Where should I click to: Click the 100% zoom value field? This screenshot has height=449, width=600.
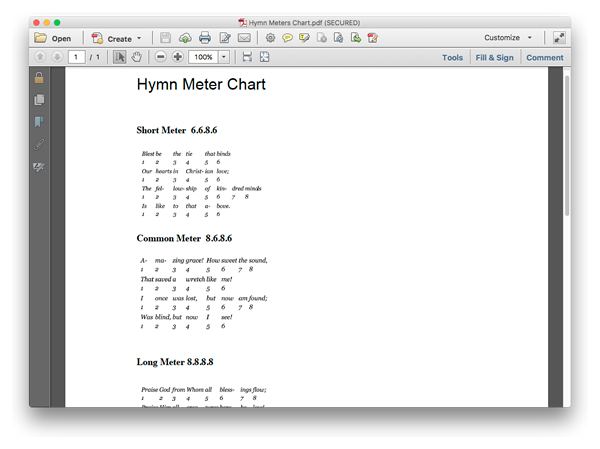[x=203, y=57]
